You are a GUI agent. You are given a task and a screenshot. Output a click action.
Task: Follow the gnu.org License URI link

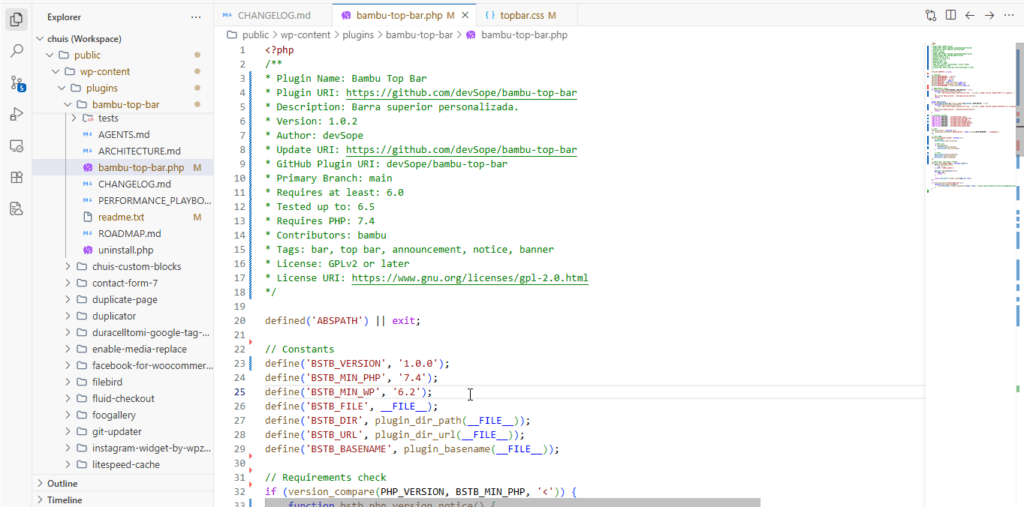coord(470,278)
